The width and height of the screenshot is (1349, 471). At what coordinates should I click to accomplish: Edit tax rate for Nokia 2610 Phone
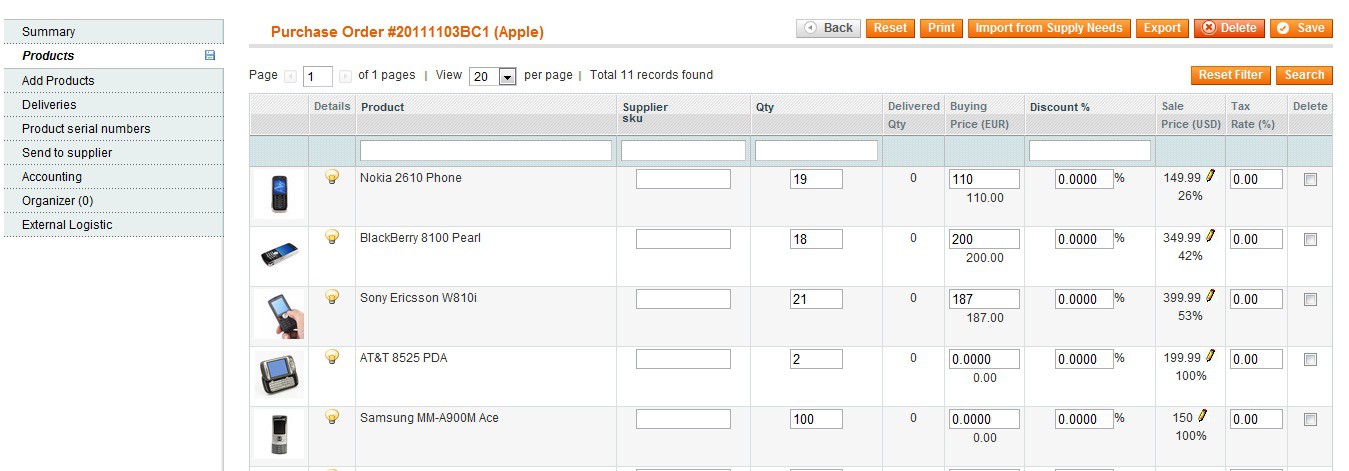(1256, 179)
